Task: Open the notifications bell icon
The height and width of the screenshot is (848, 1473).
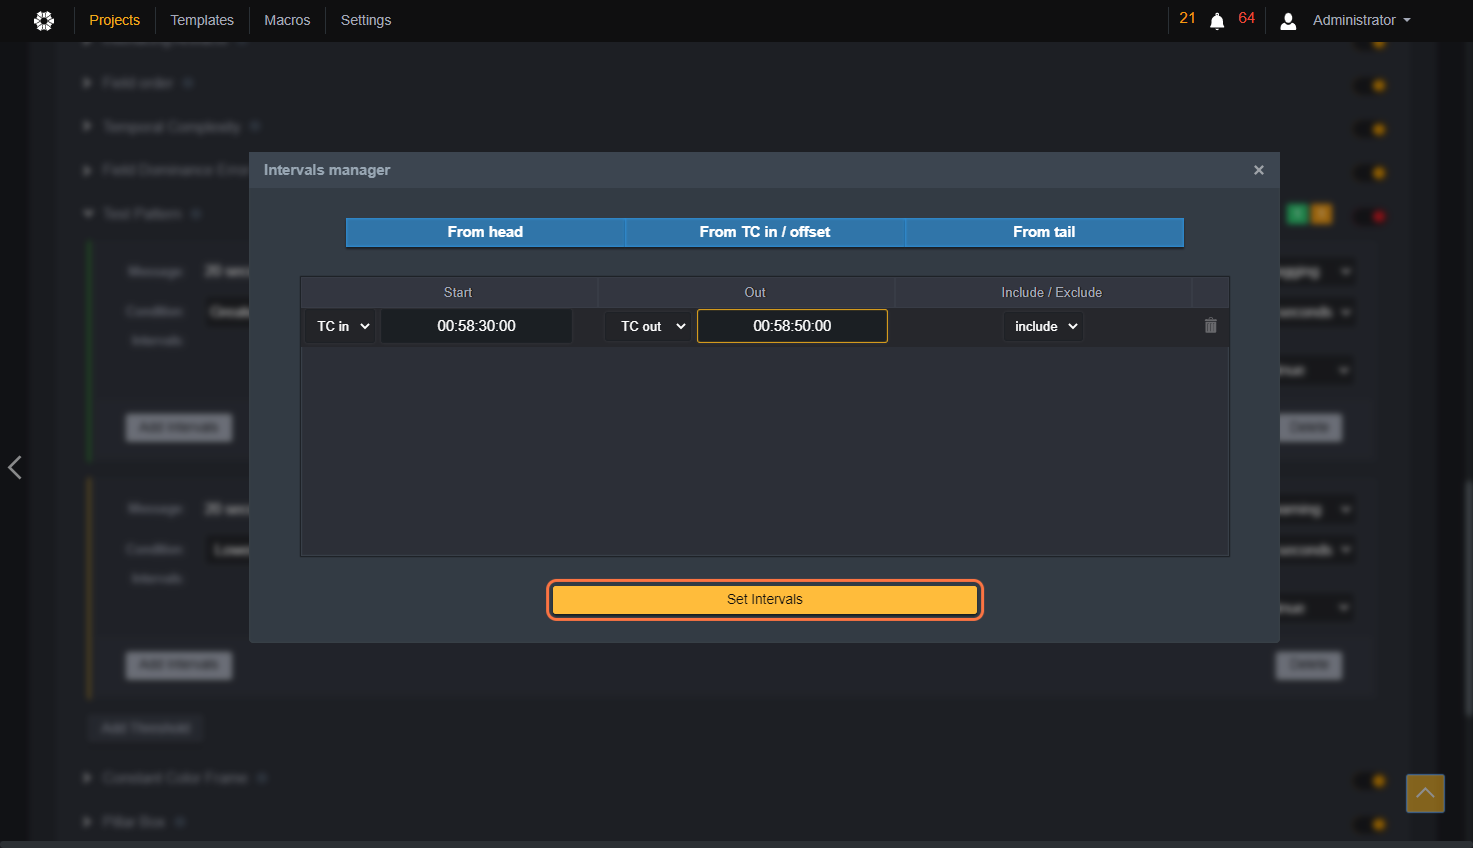Action: 1217,21
